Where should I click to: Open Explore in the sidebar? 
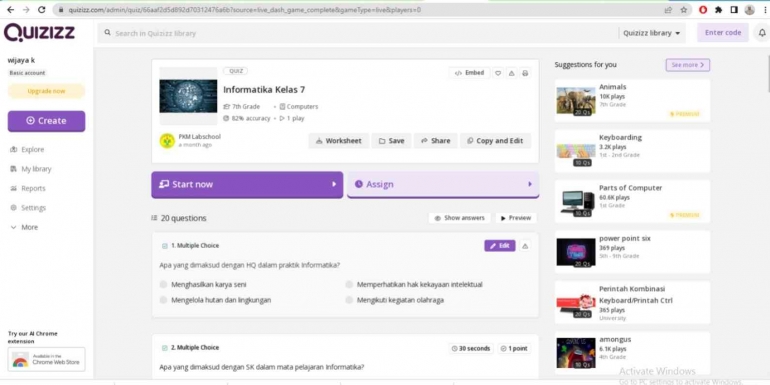click(x=27, y=149)
